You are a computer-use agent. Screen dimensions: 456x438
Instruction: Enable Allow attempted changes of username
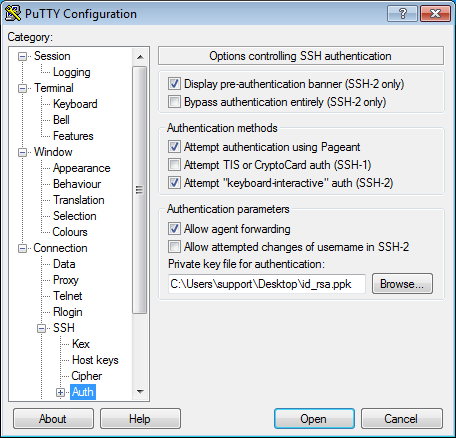pos(174,246)
